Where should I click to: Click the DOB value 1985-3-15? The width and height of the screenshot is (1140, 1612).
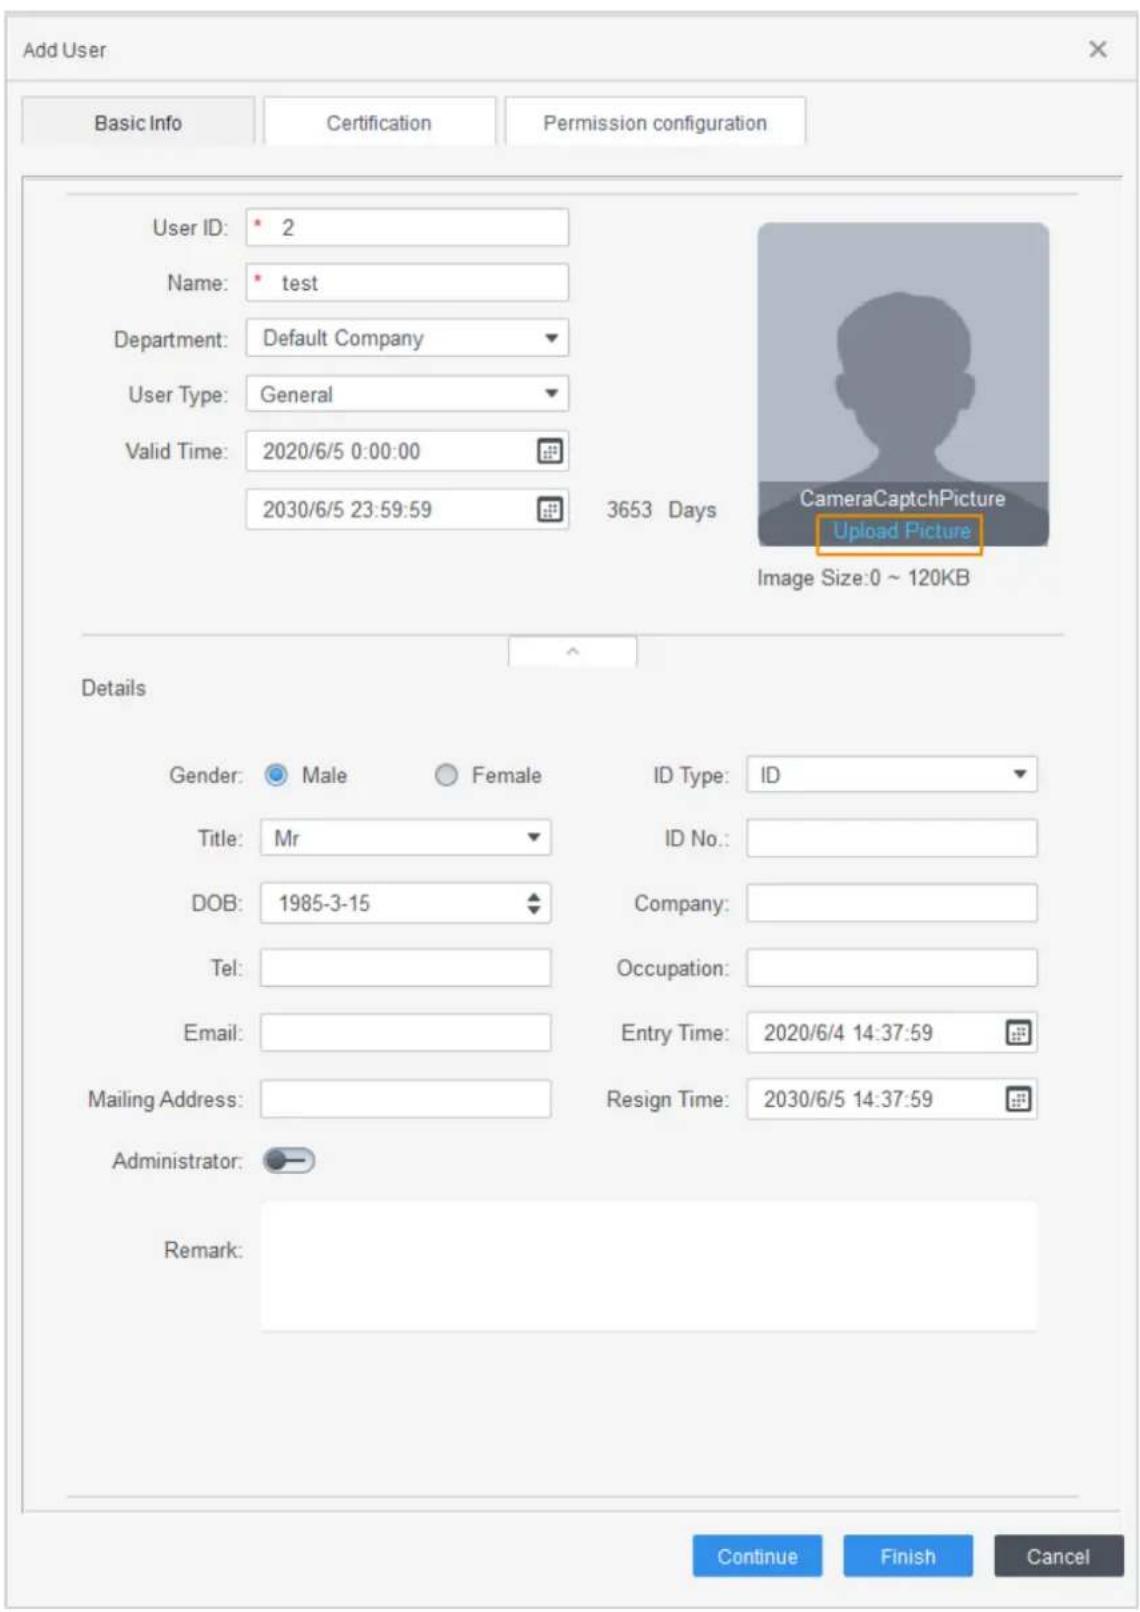coord(324,903)
